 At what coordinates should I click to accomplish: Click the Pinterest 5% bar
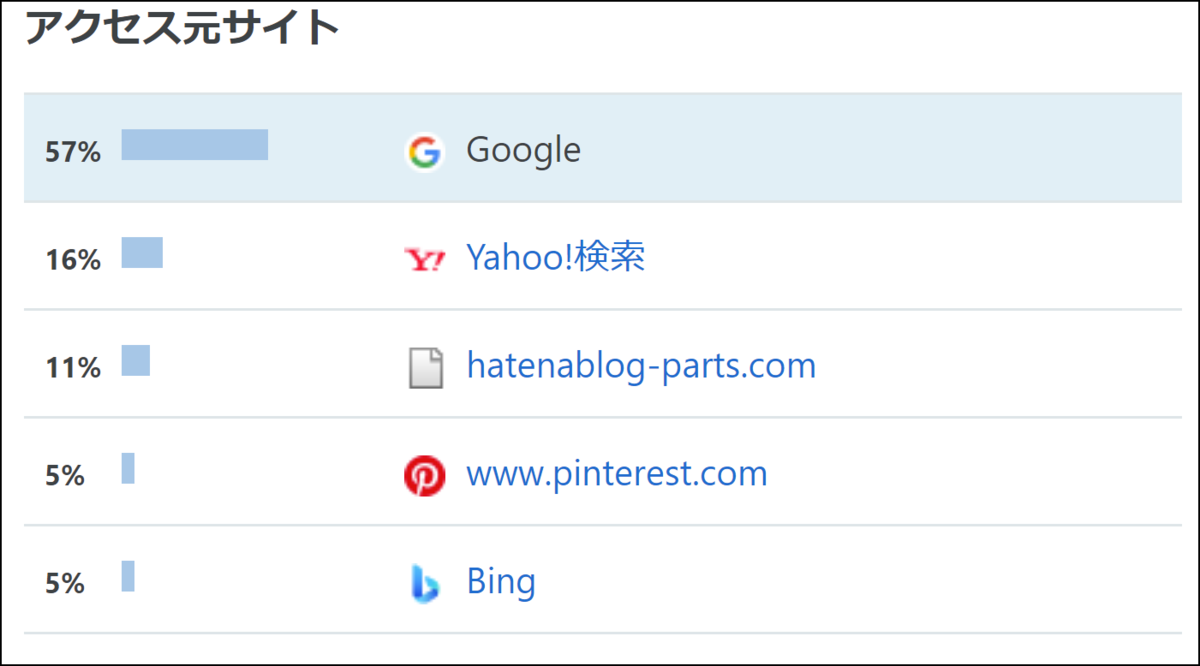pyautogui.click(x=128, y=469)
